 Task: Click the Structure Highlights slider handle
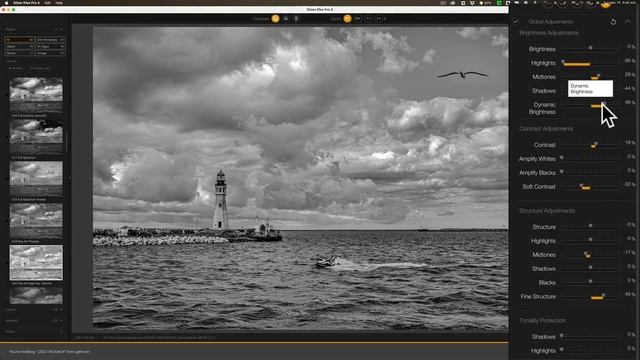[x=590, y=240]
